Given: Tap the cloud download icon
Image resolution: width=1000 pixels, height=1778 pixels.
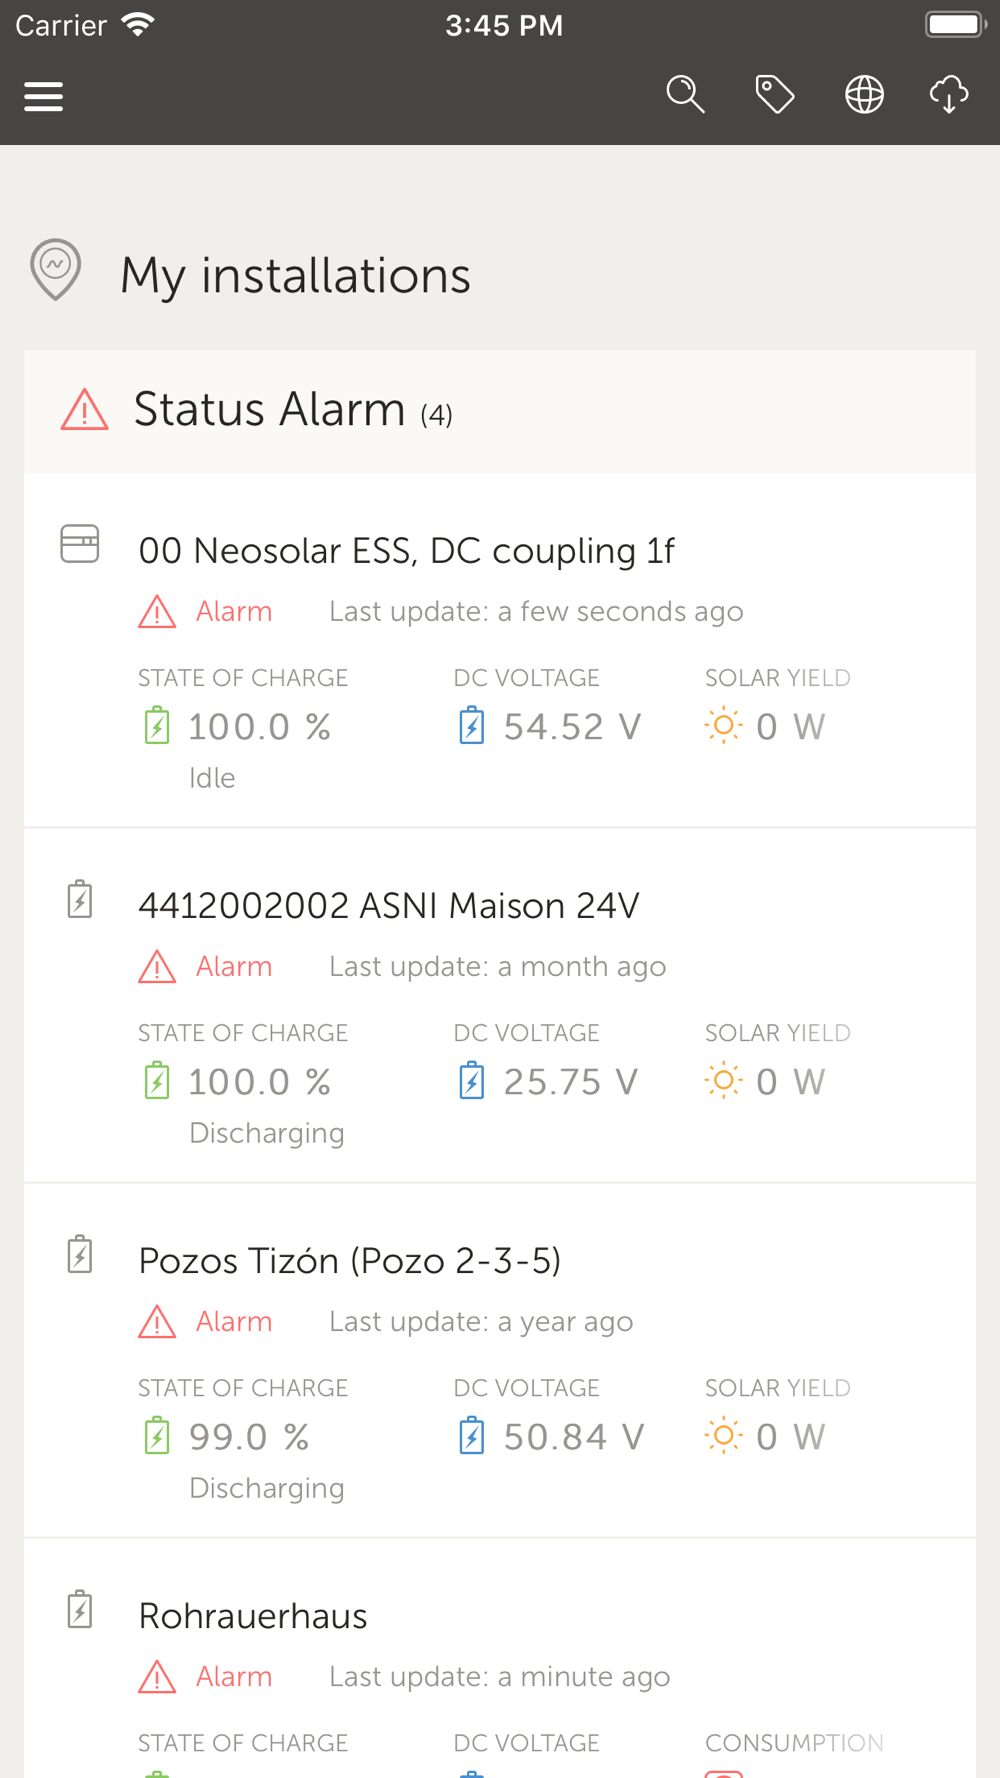Looking at the screenshot, I should point(949,95).
